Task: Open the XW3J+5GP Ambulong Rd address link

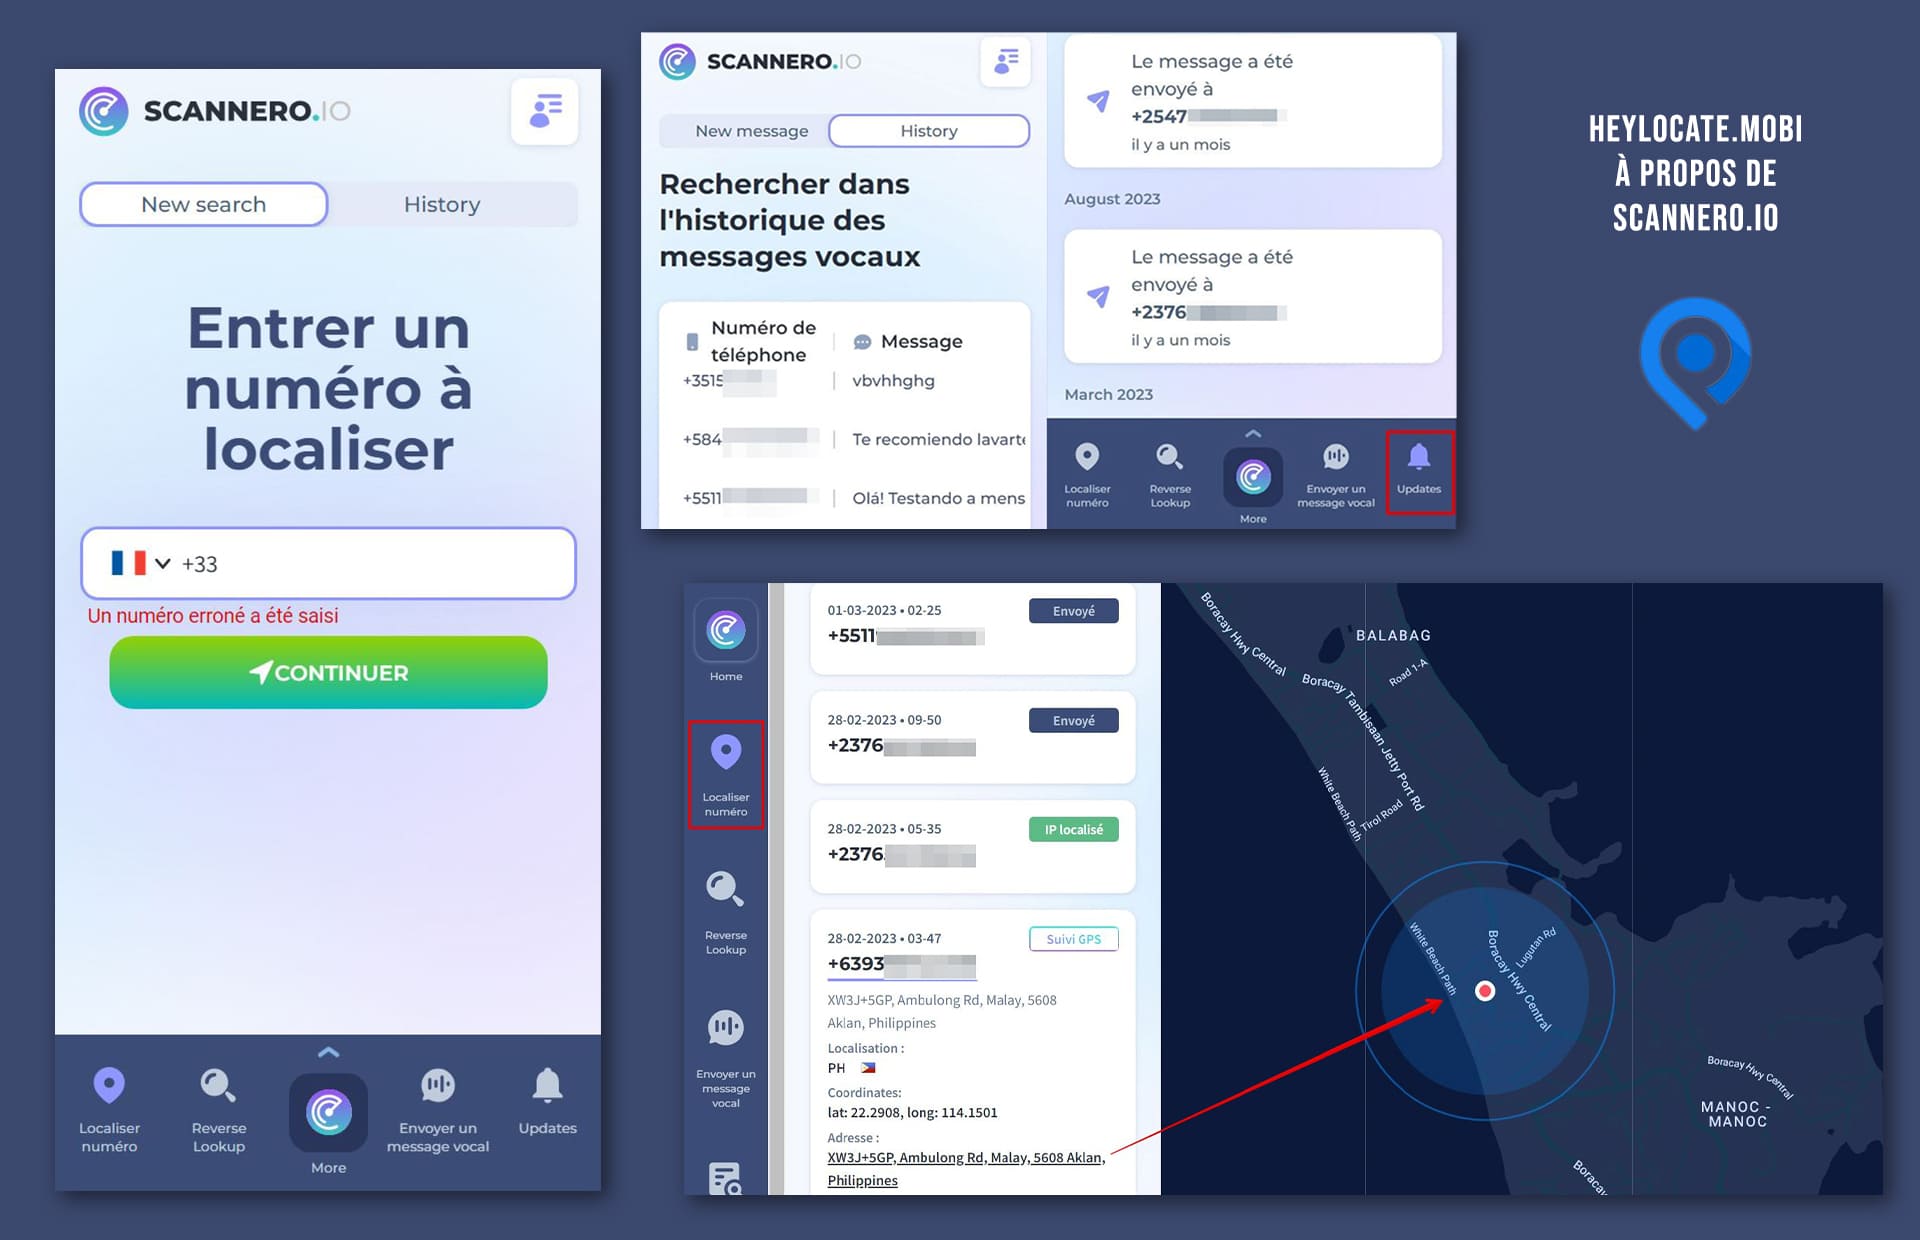Action: point(966,1168)
